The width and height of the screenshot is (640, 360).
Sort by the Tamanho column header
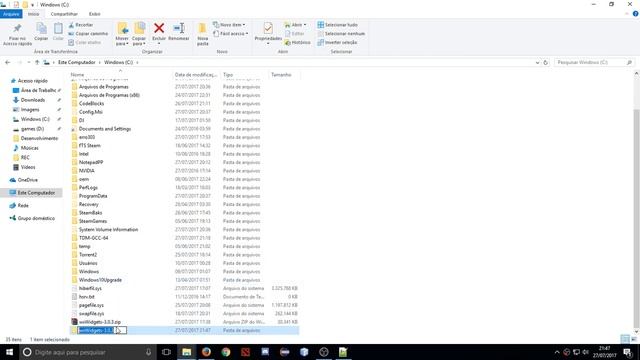[x=284, y=75]
